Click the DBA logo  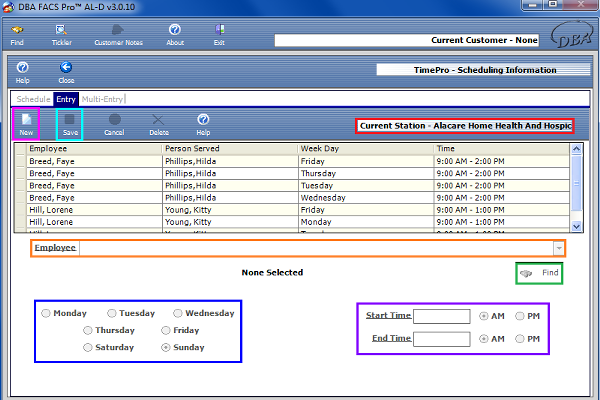point(572,35)
